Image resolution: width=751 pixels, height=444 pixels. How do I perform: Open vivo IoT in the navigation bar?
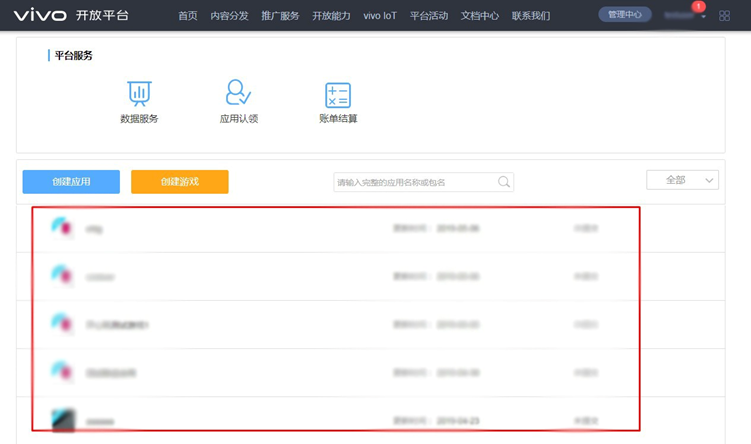pos(380,16)
